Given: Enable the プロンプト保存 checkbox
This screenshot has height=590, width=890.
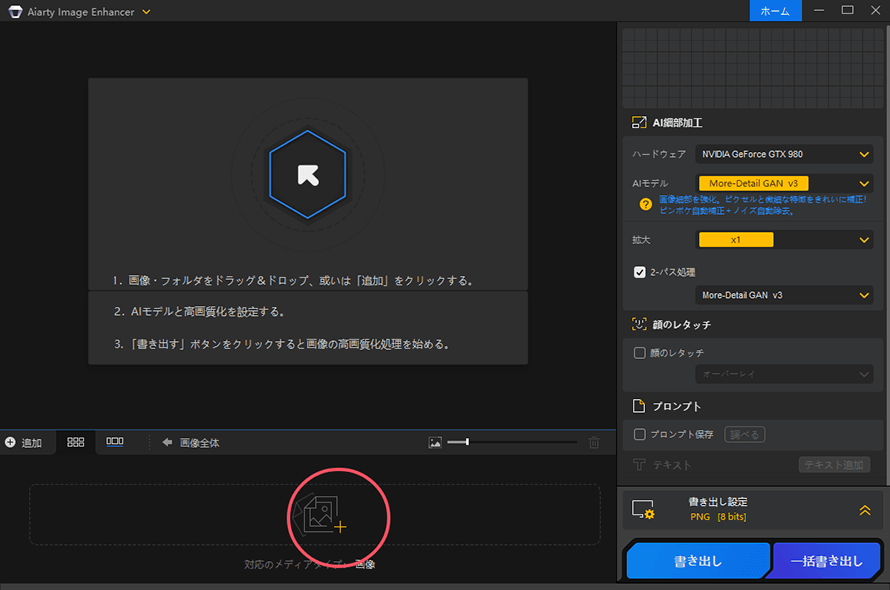Looking at the screenshot, I should 641,434.
